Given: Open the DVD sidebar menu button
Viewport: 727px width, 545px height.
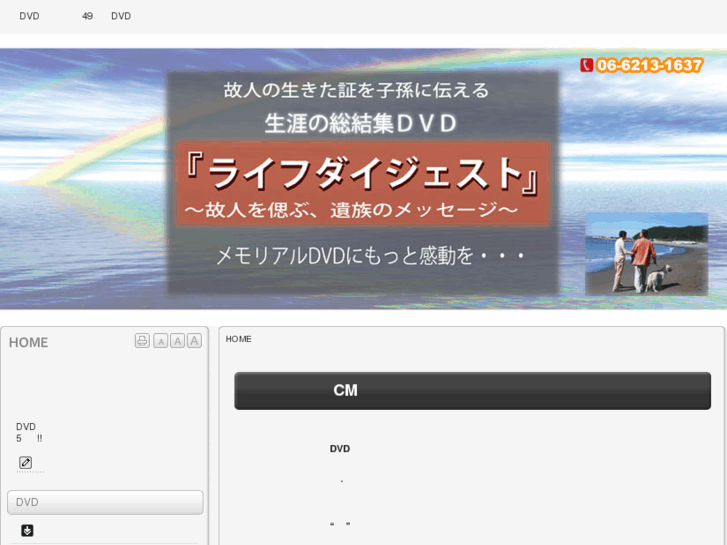Looking at the screenshot, I should pyautogui.click(x=105, y=502).
